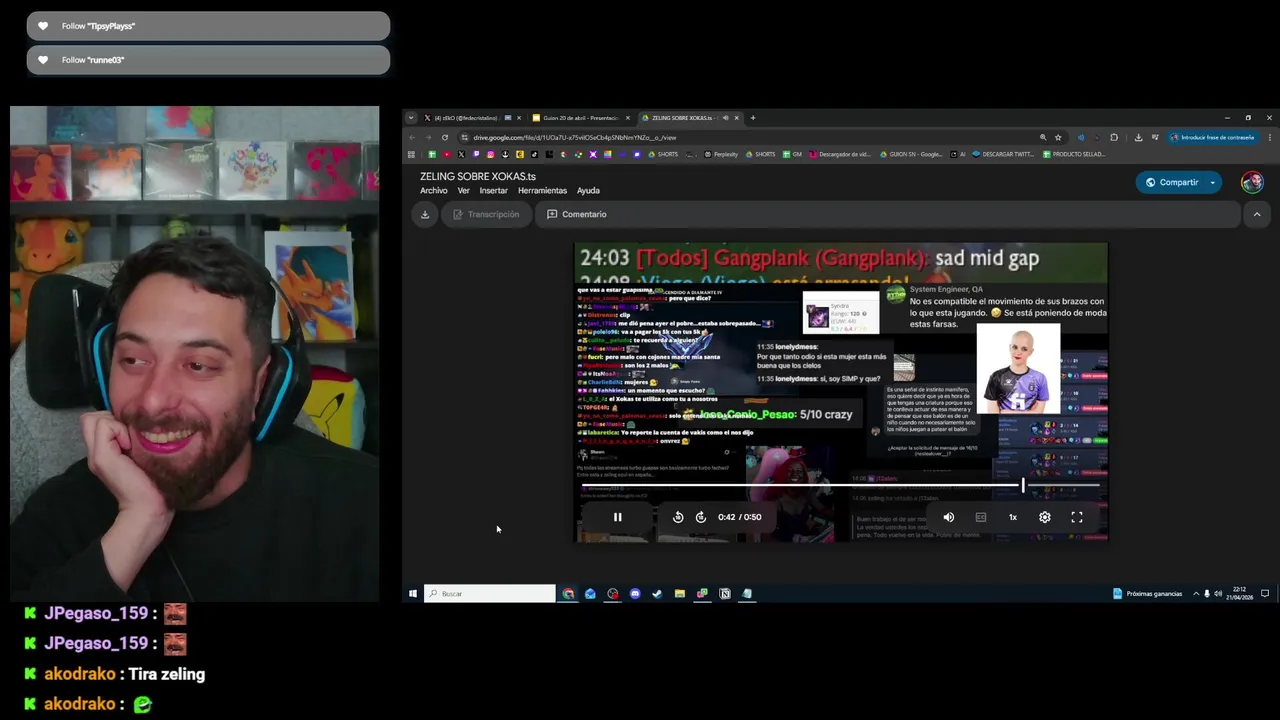Open Google account avatar
The height and width of the screenshot is (720, 1280).
coord(1252,182)
